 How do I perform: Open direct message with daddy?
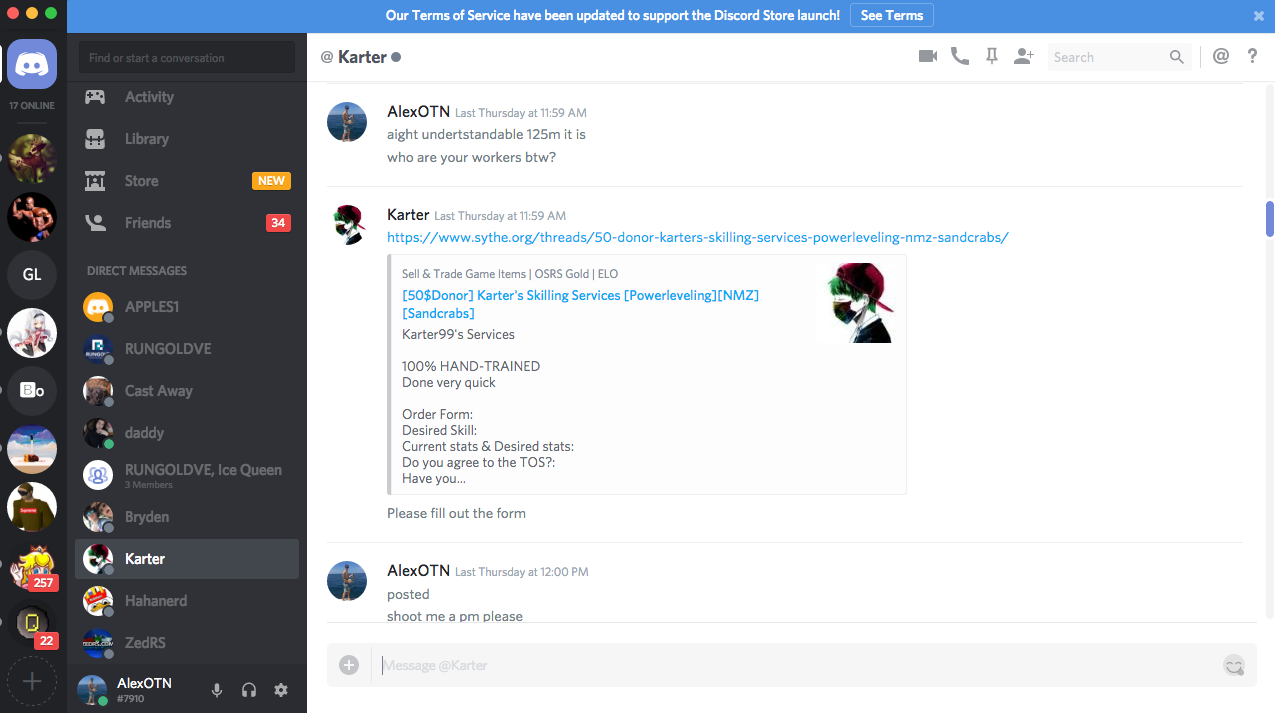pos(187,433)
